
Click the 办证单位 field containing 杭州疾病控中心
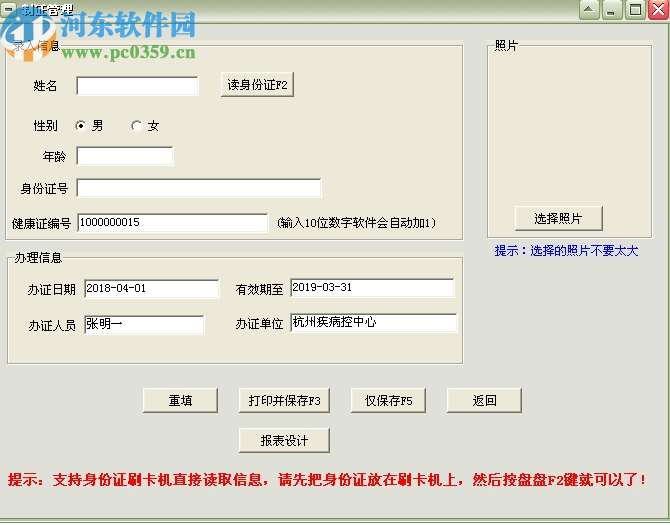tap(373, 323)
